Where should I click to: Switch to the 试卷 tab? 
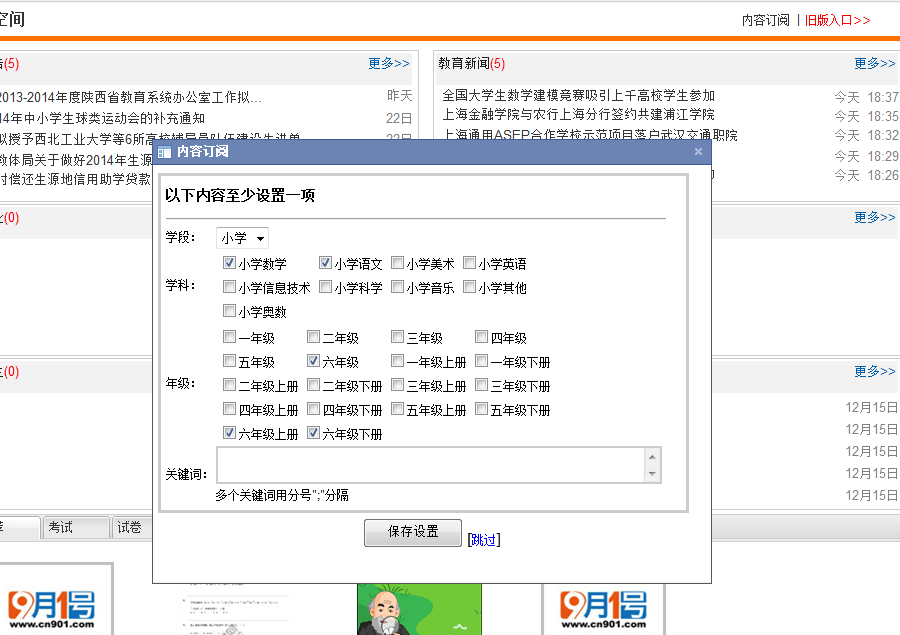point(130,527)
